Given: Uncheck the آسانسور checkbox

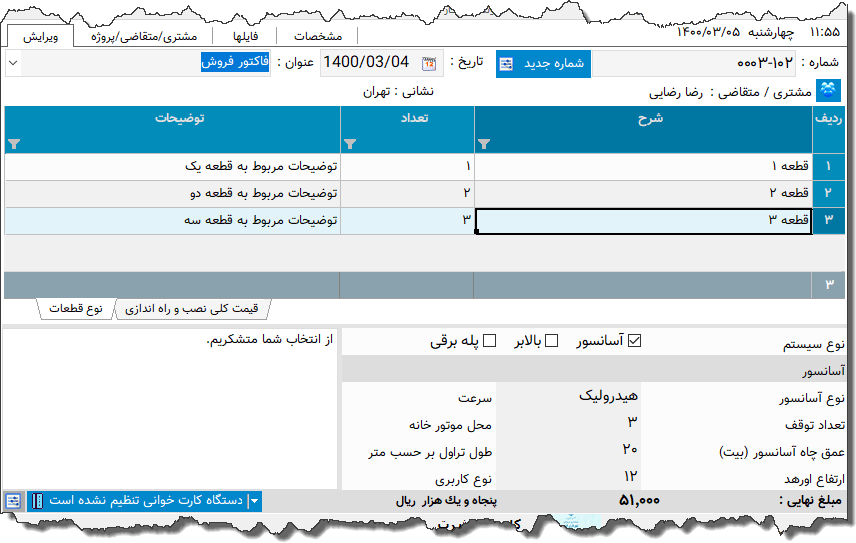Looking at the screenshot, I should tap(634, 341).
